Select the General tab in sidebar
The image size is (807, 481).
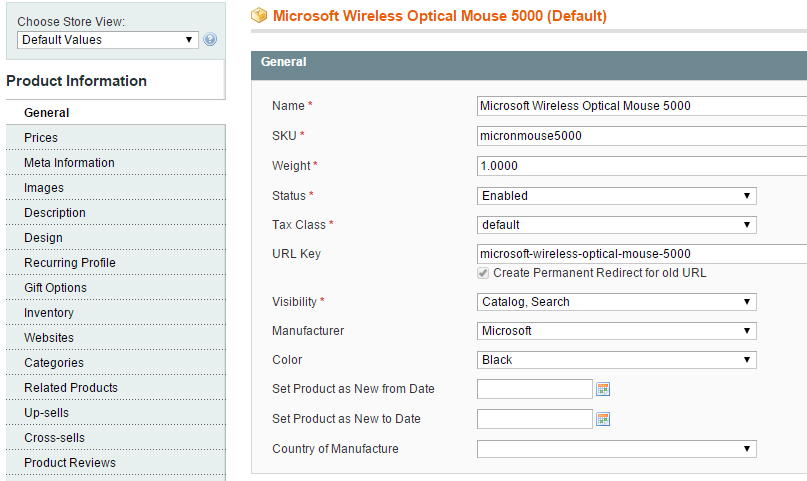[116, 113]
